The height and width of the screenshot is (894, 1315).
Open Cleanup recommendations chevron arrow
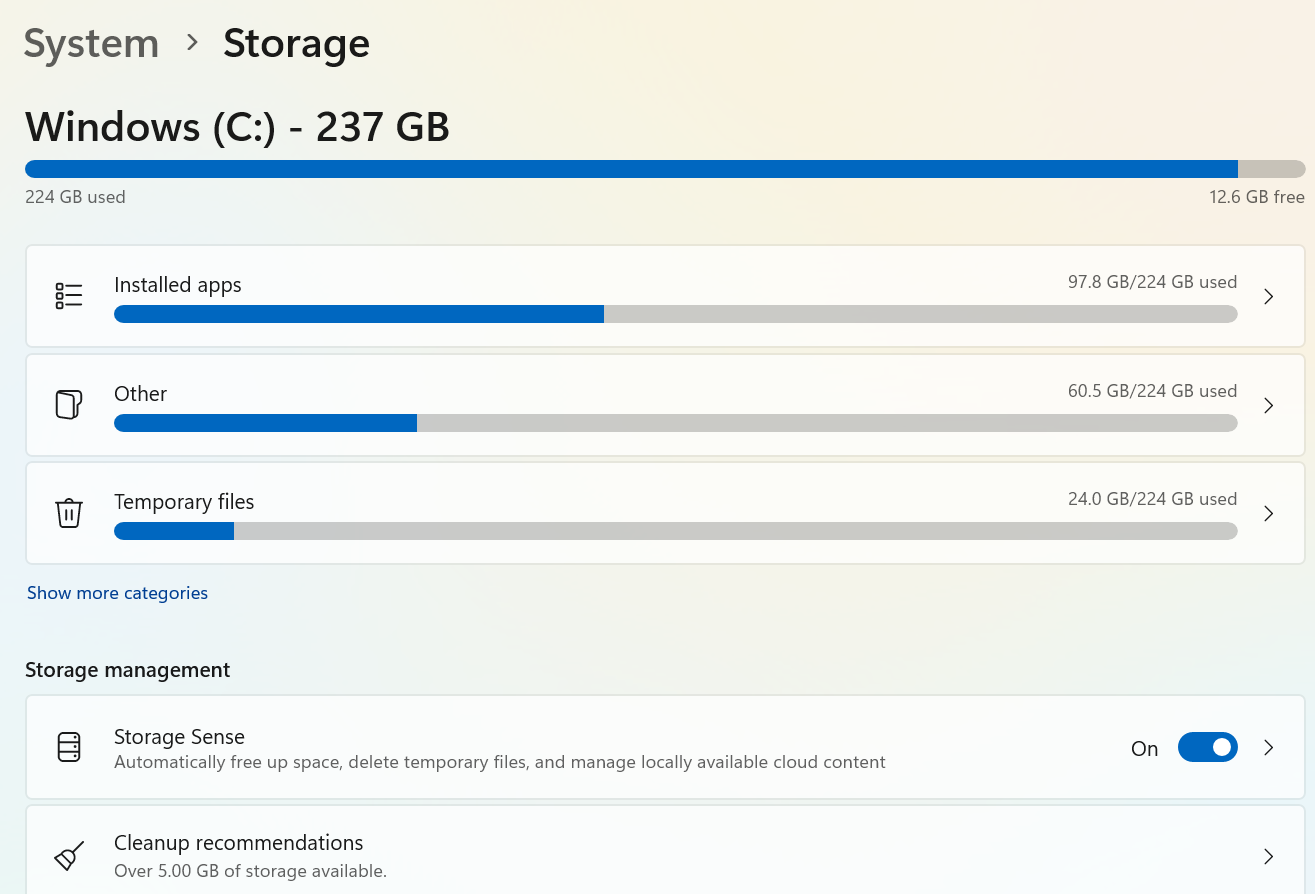tap(1268, 856)
